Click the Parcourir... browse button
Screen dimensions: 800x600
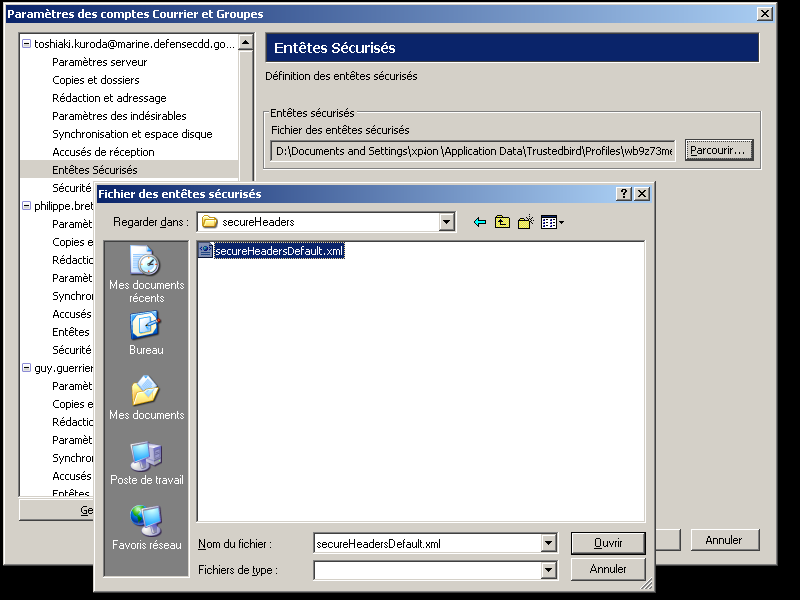(718, 150)
